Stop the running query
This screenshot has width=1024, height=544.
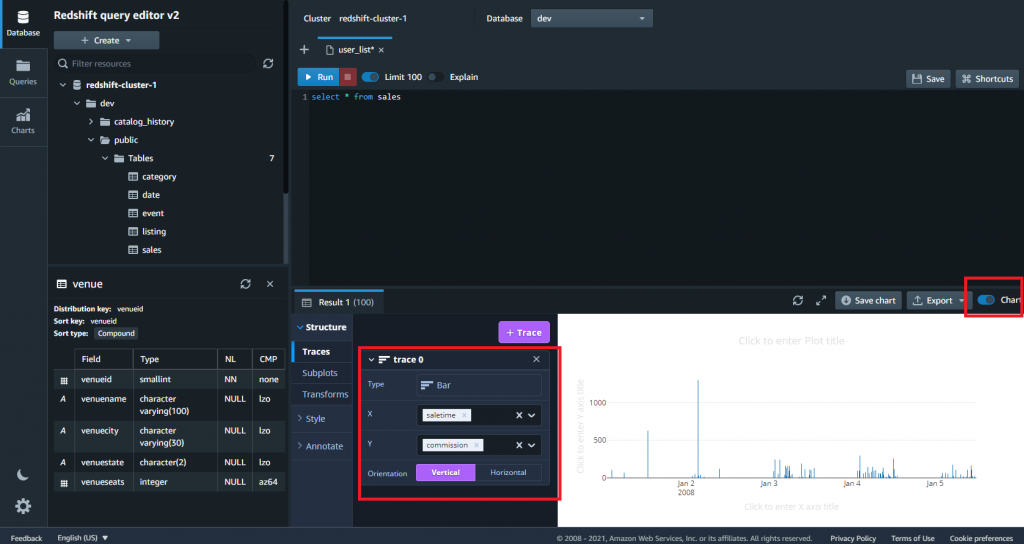pos(347,77)
